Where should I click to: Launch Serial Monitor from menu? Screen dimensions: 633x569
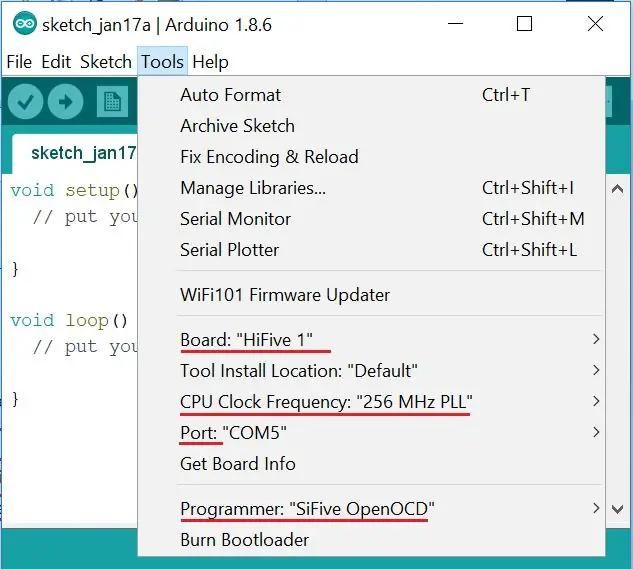(x=371, y=219)
